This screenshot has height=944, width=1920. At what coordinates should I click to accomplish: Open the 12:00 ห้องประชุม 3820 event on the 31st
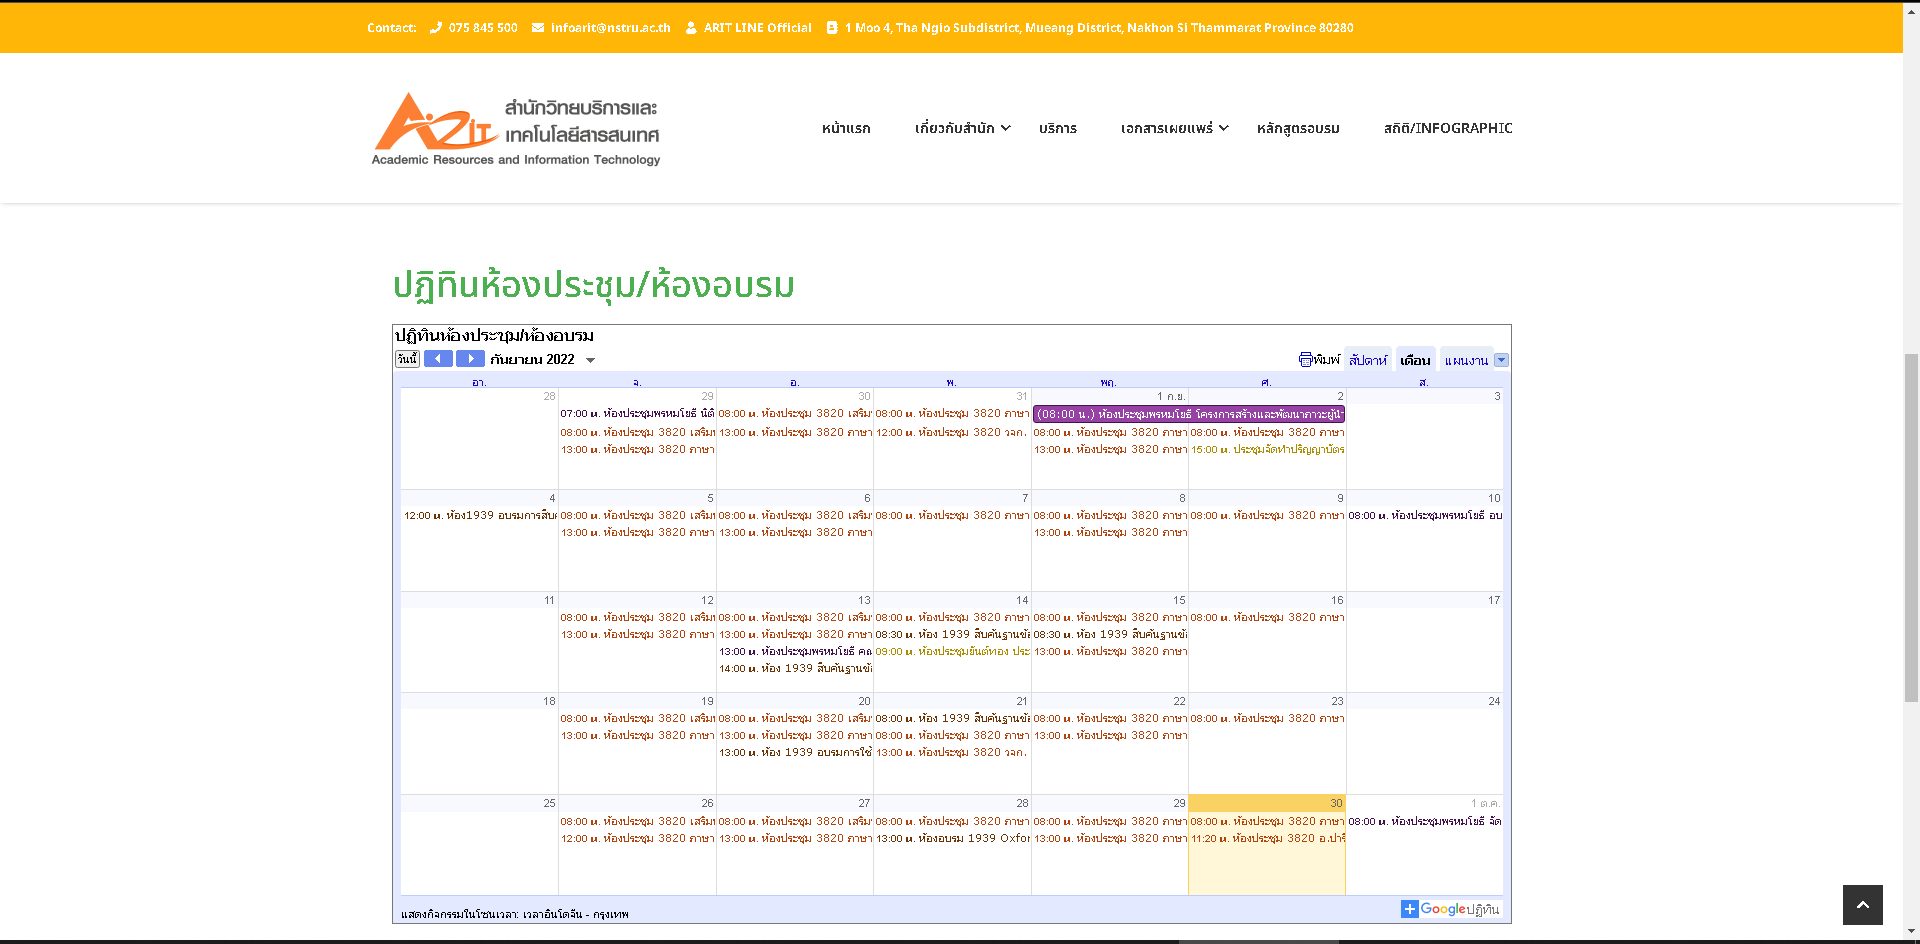(x=952, y=433)
